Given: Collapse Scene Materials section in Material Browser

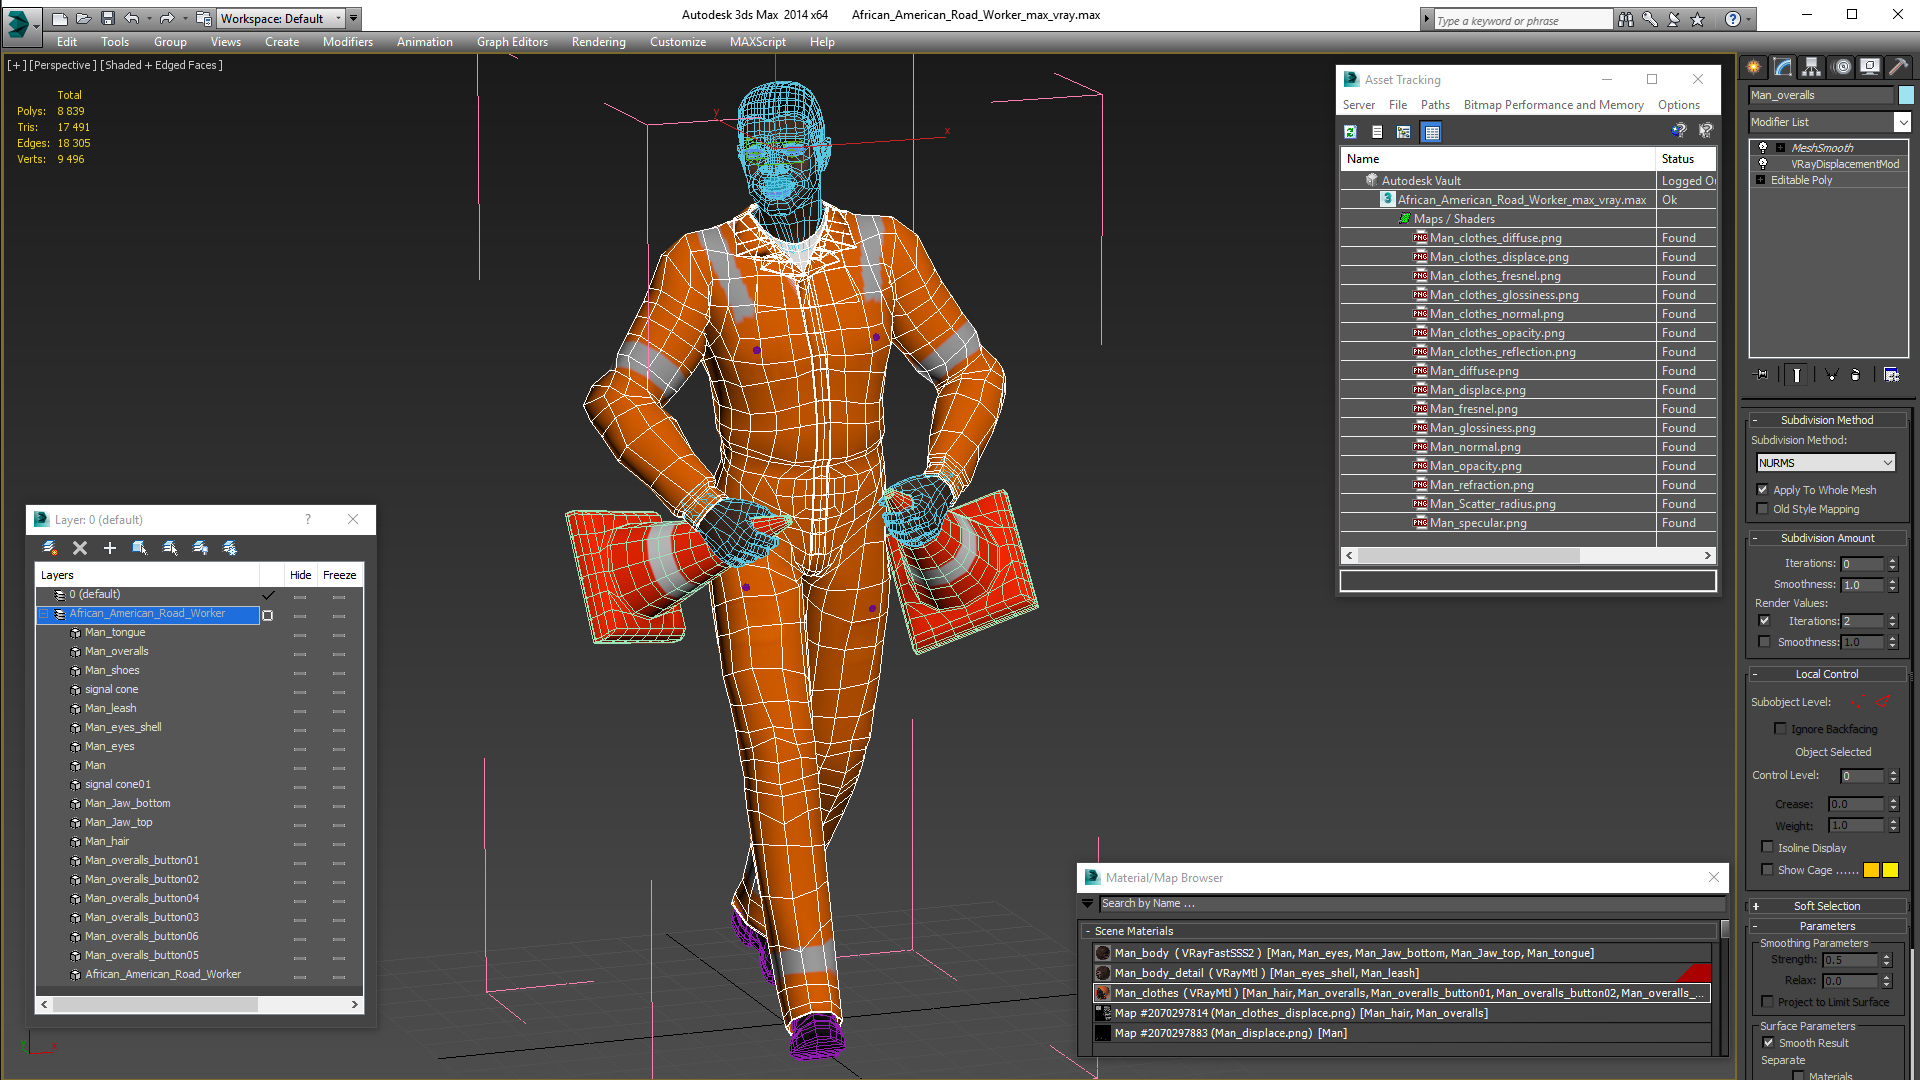Looking at the screenshot, I should pyautogui.click(x=1088, y=931).
